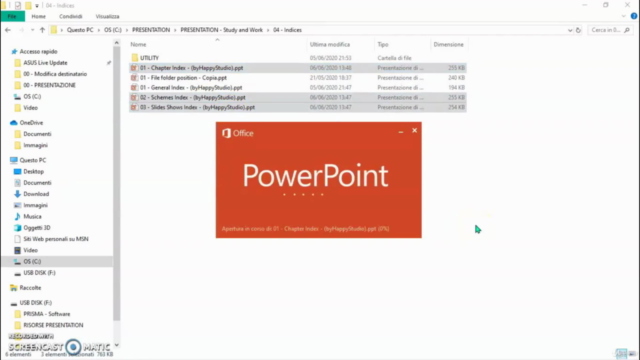Click the Office logo on splash screen
Screen dimensions: 640x360
pyautogui.click(x=226, y=133)
